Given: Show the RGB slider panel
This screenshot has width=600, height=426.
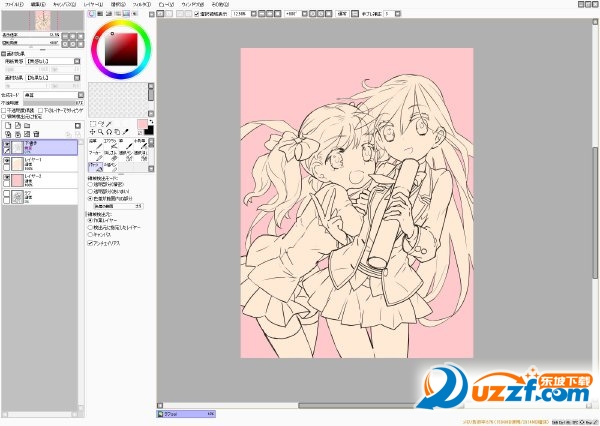Looking at the screenshot, I should click(100, 14).
